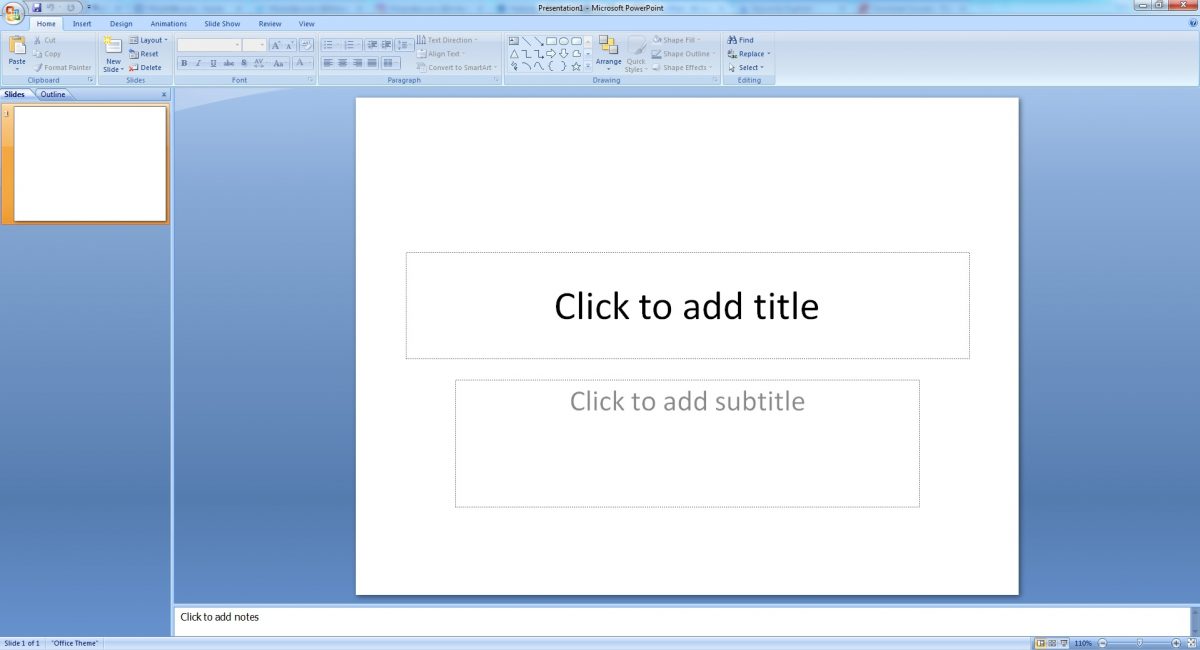Viewport: 1200px width, 650px height.
Task: Switch to the Insert ribbon tab
Action: tap(81, 23)
